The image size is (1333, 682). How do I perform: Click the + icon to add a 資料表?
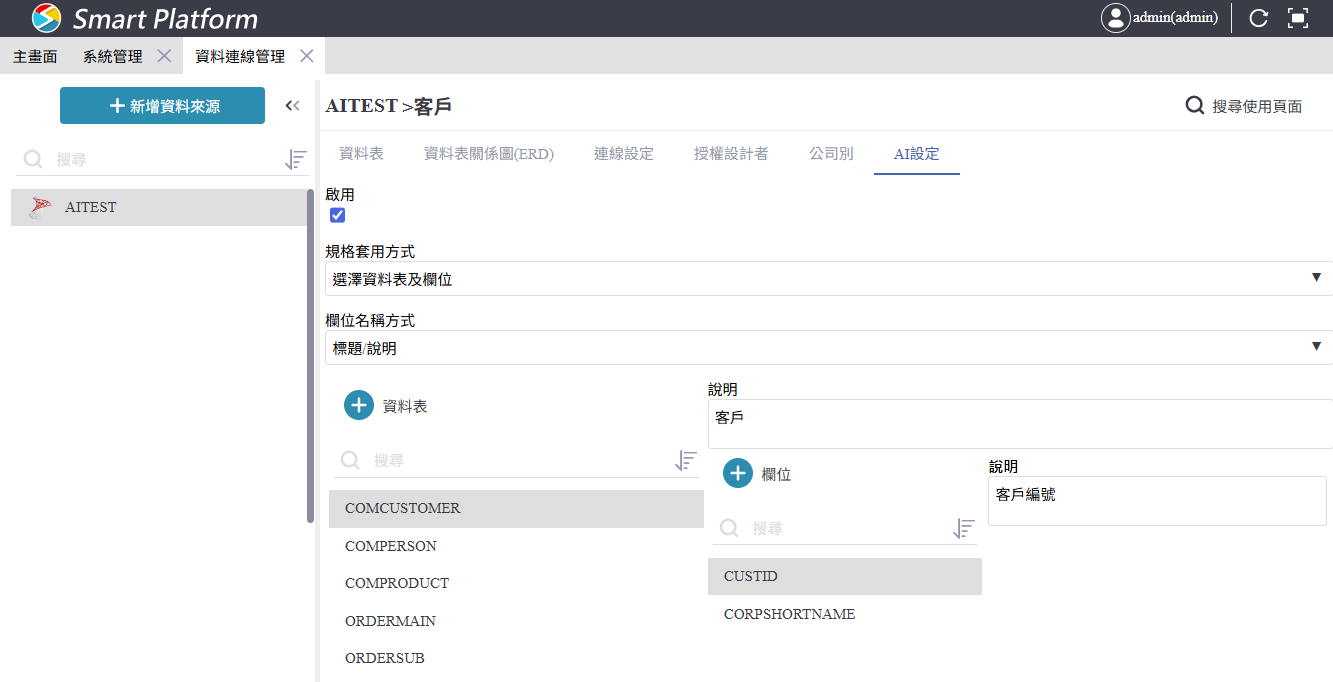click(358, 405)
